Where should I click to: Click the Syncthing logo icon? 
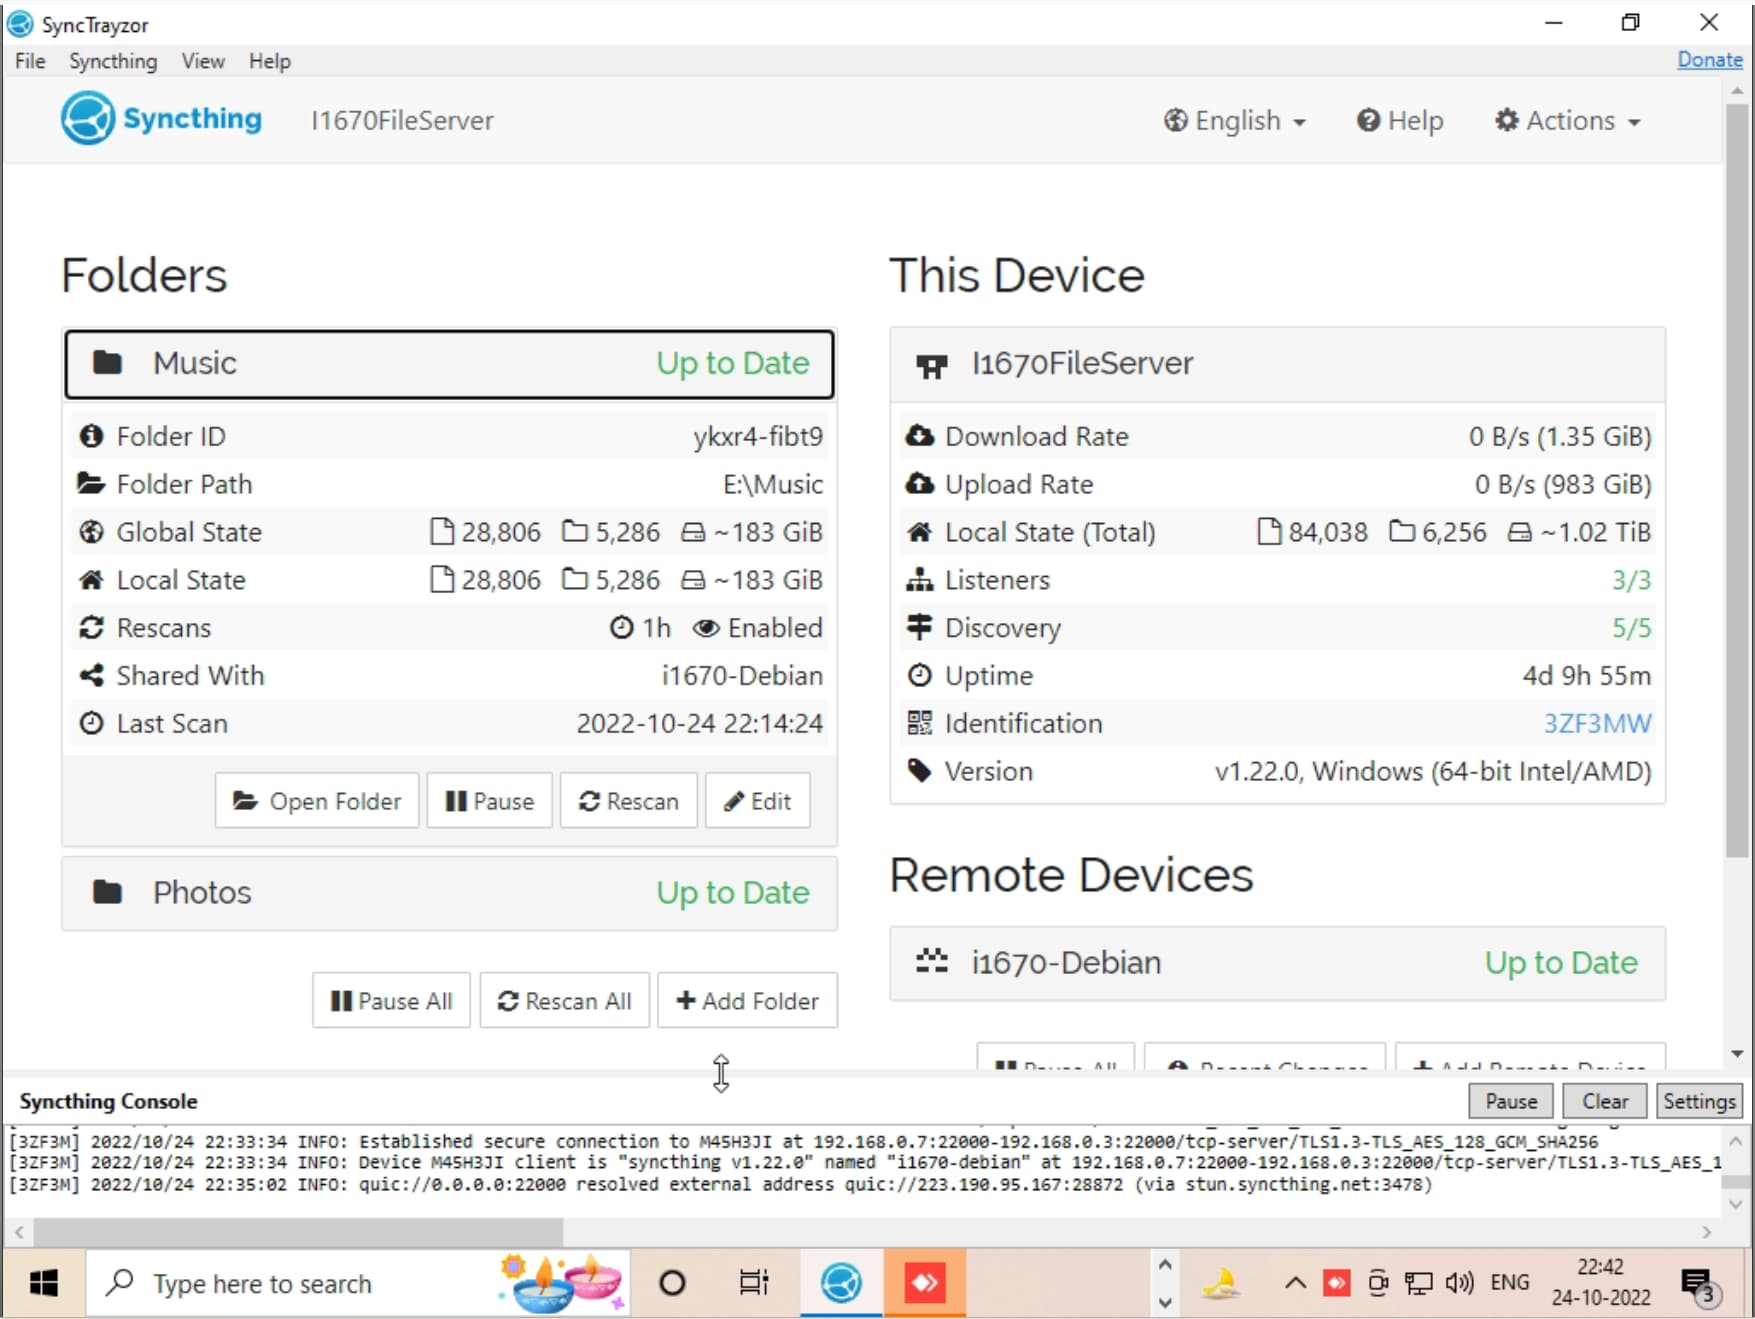(x=88, y=118)
